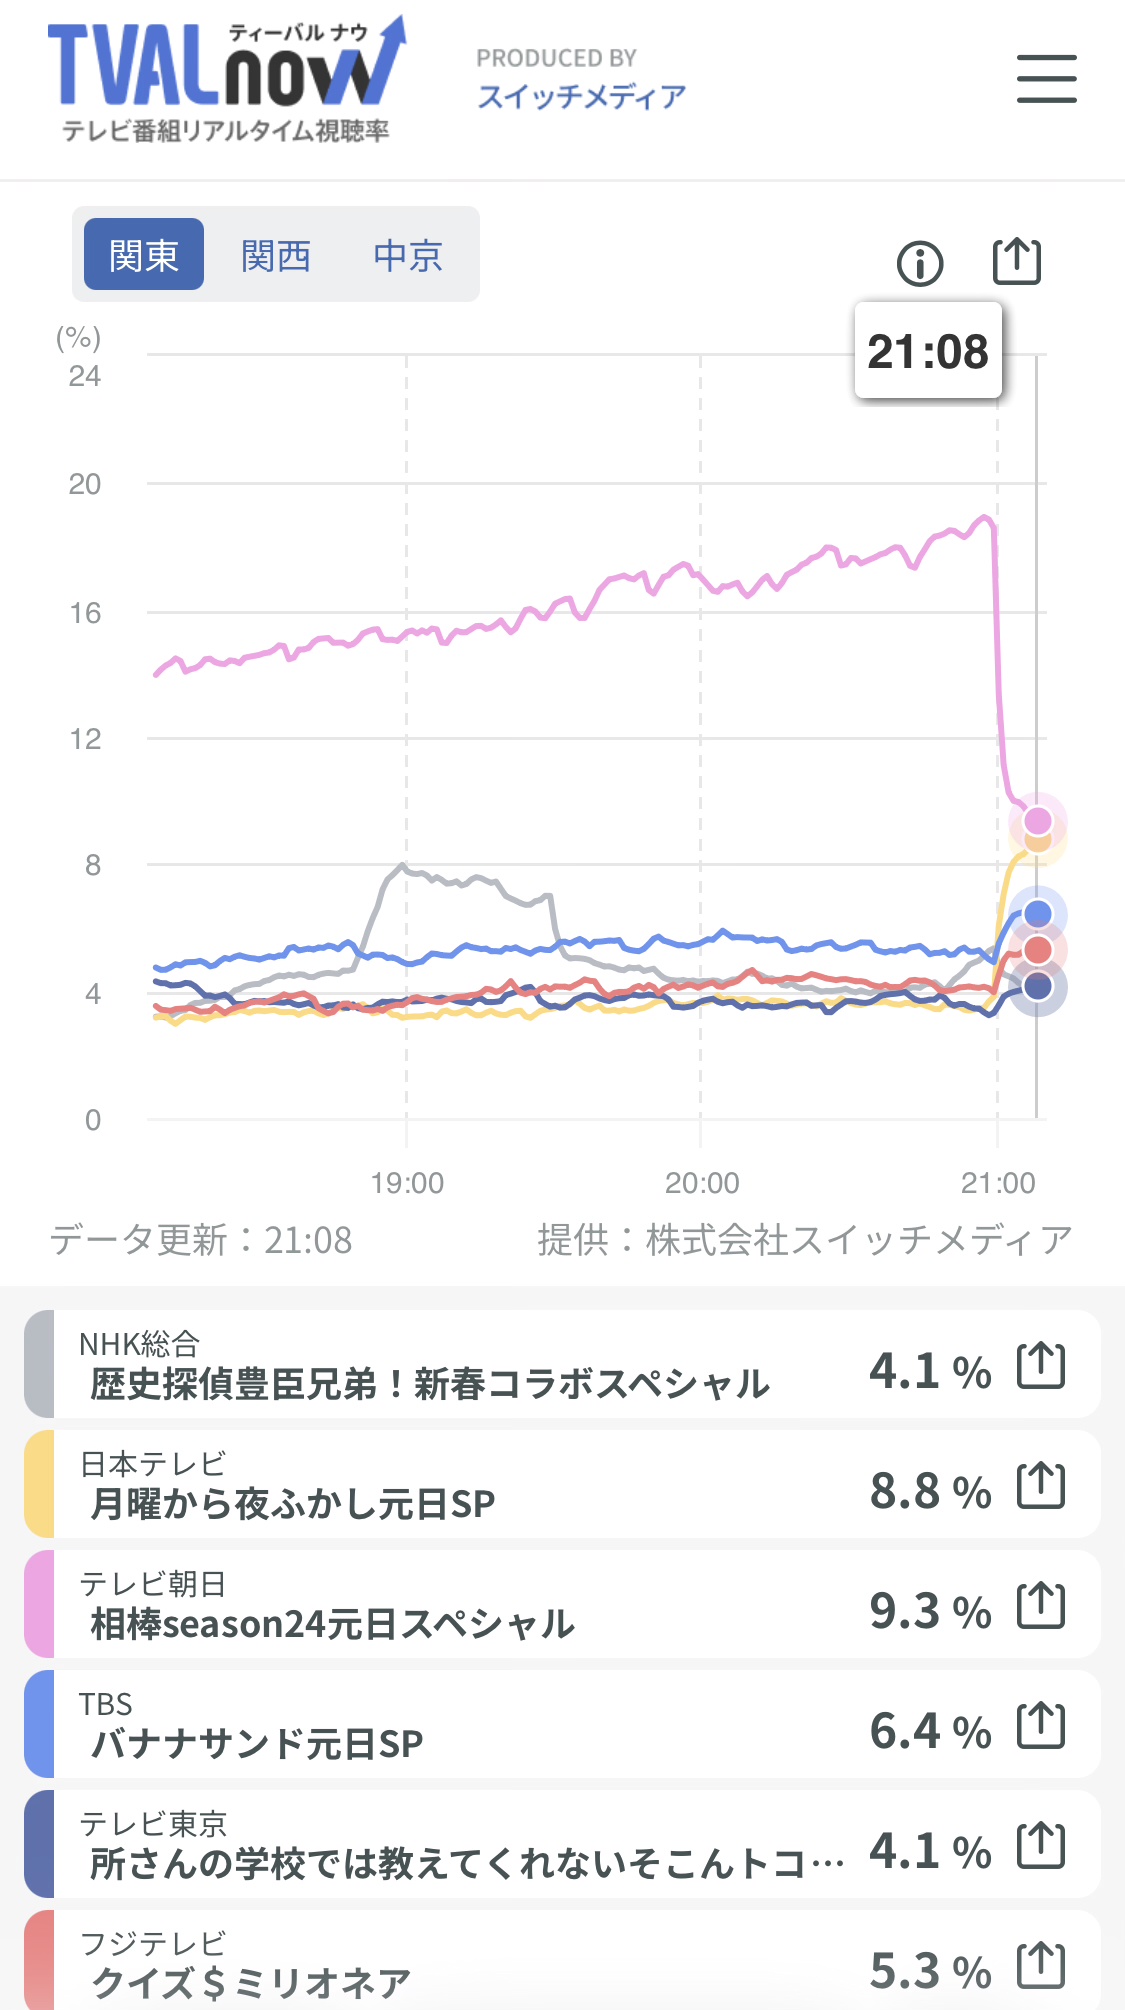This screenshot has height=2010, width=1125.
Task: Select the 関東 region tab
Action: point(144,255)
